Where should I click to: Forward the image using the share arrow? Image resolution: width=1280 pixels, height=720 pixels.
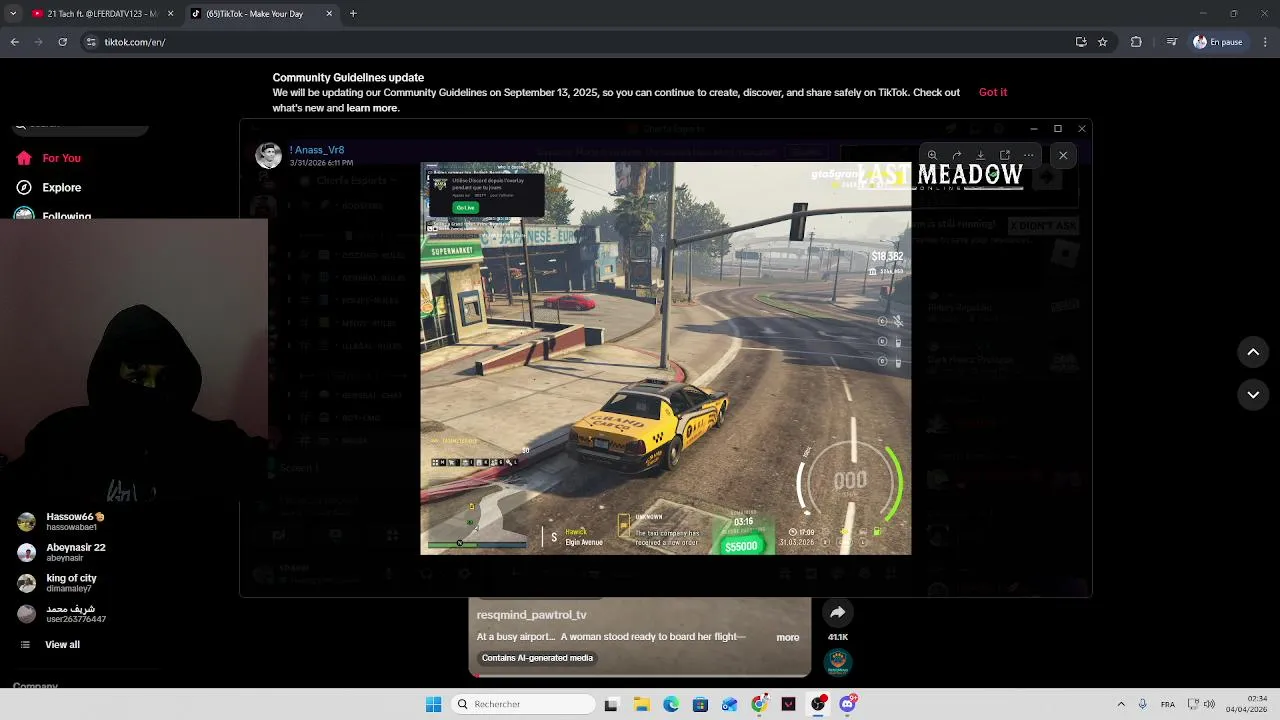tap(956, 155)
